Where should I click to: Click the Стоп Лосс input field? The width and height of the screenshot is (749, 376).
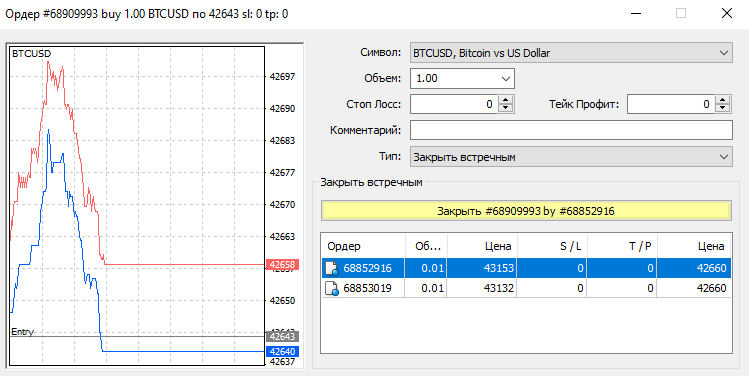(x=454, y=104)
